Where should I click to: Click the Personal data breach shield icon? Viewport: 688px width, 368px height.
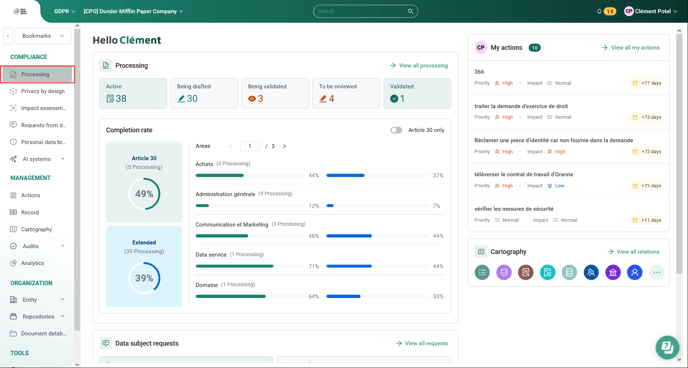13,142
